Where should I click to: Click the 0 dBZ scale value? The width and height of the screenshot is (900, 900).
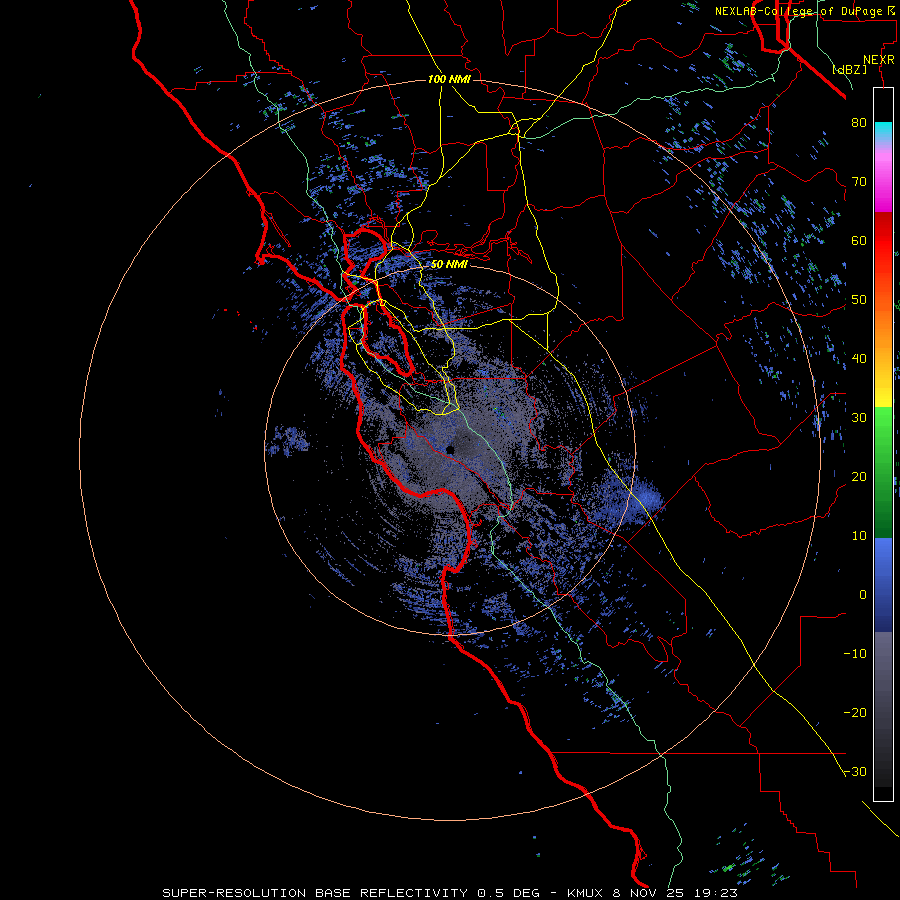click(863, 595)
